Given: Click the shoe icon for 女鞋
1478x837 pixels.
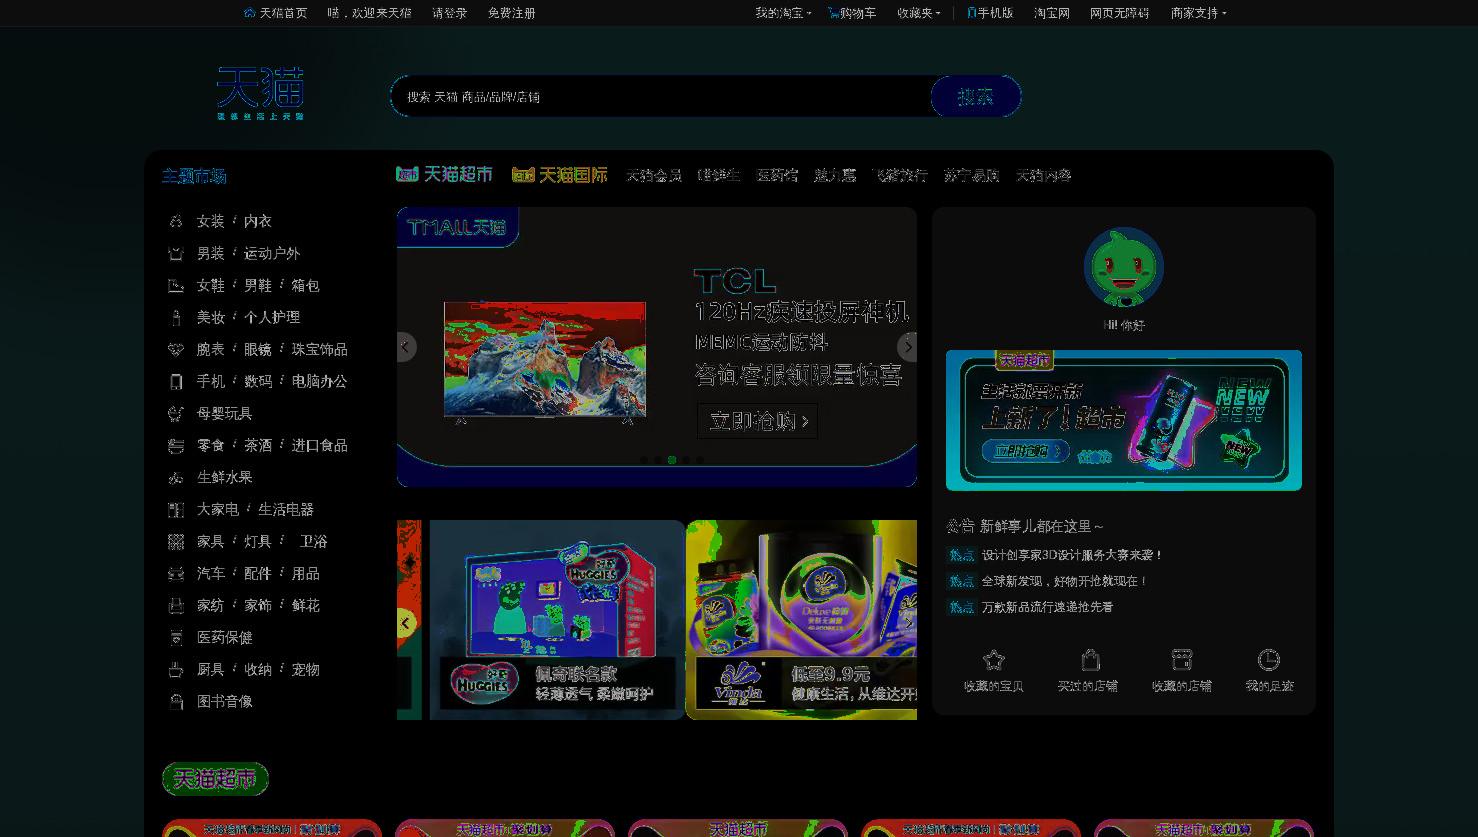Looking at the screenshot, I should coord(176,285).
